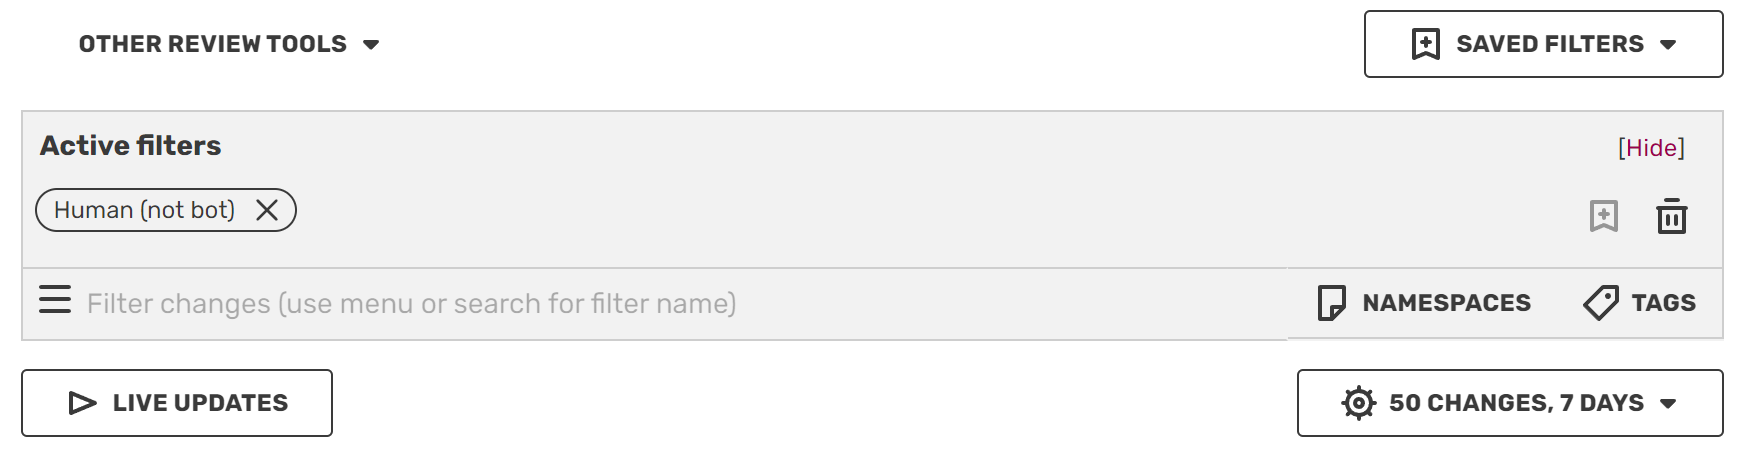Click the bookmark icon on Saved Filters
Image resolution: width=1737 pixels, height=457 pixels.
click(x=1425, y=44)
